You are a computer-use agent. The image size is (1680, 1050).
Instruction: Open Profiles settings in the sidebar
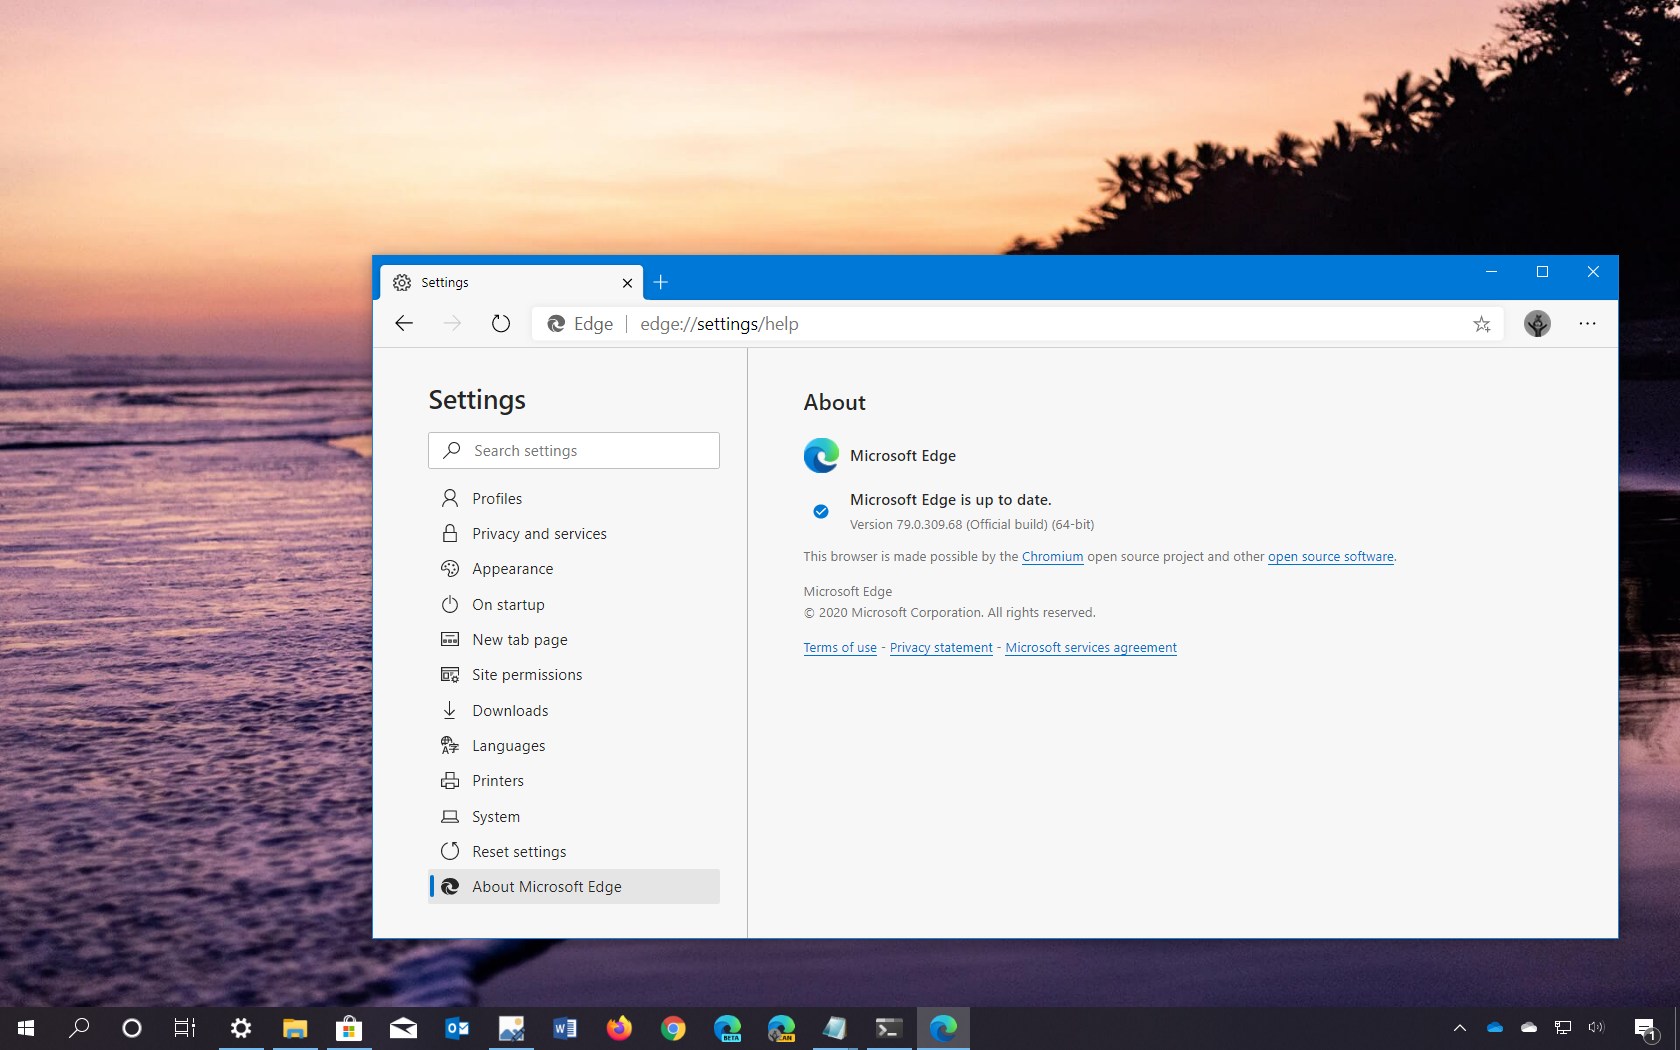click(x=497, y=498)
